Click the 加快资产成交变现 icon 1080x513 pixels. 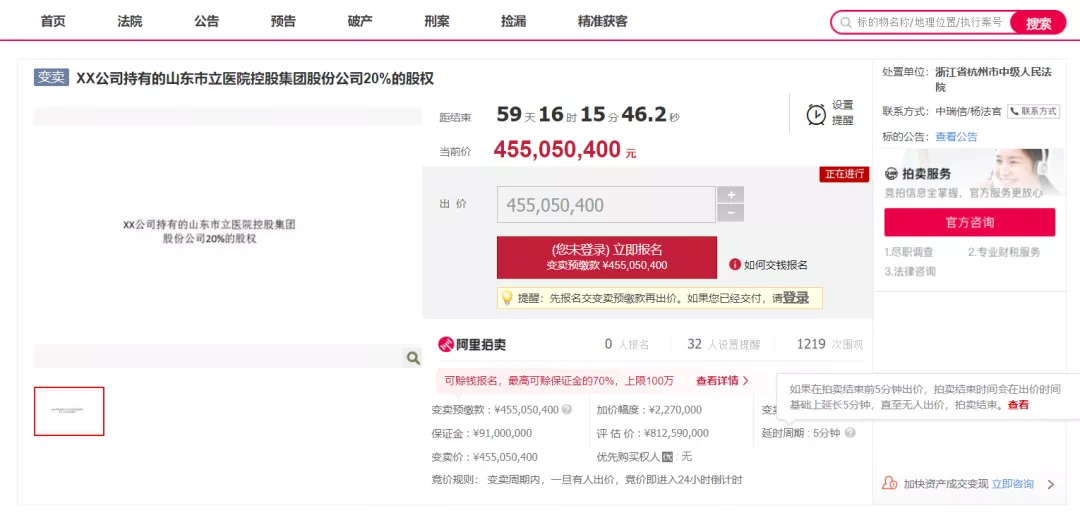tap(889, 483)
